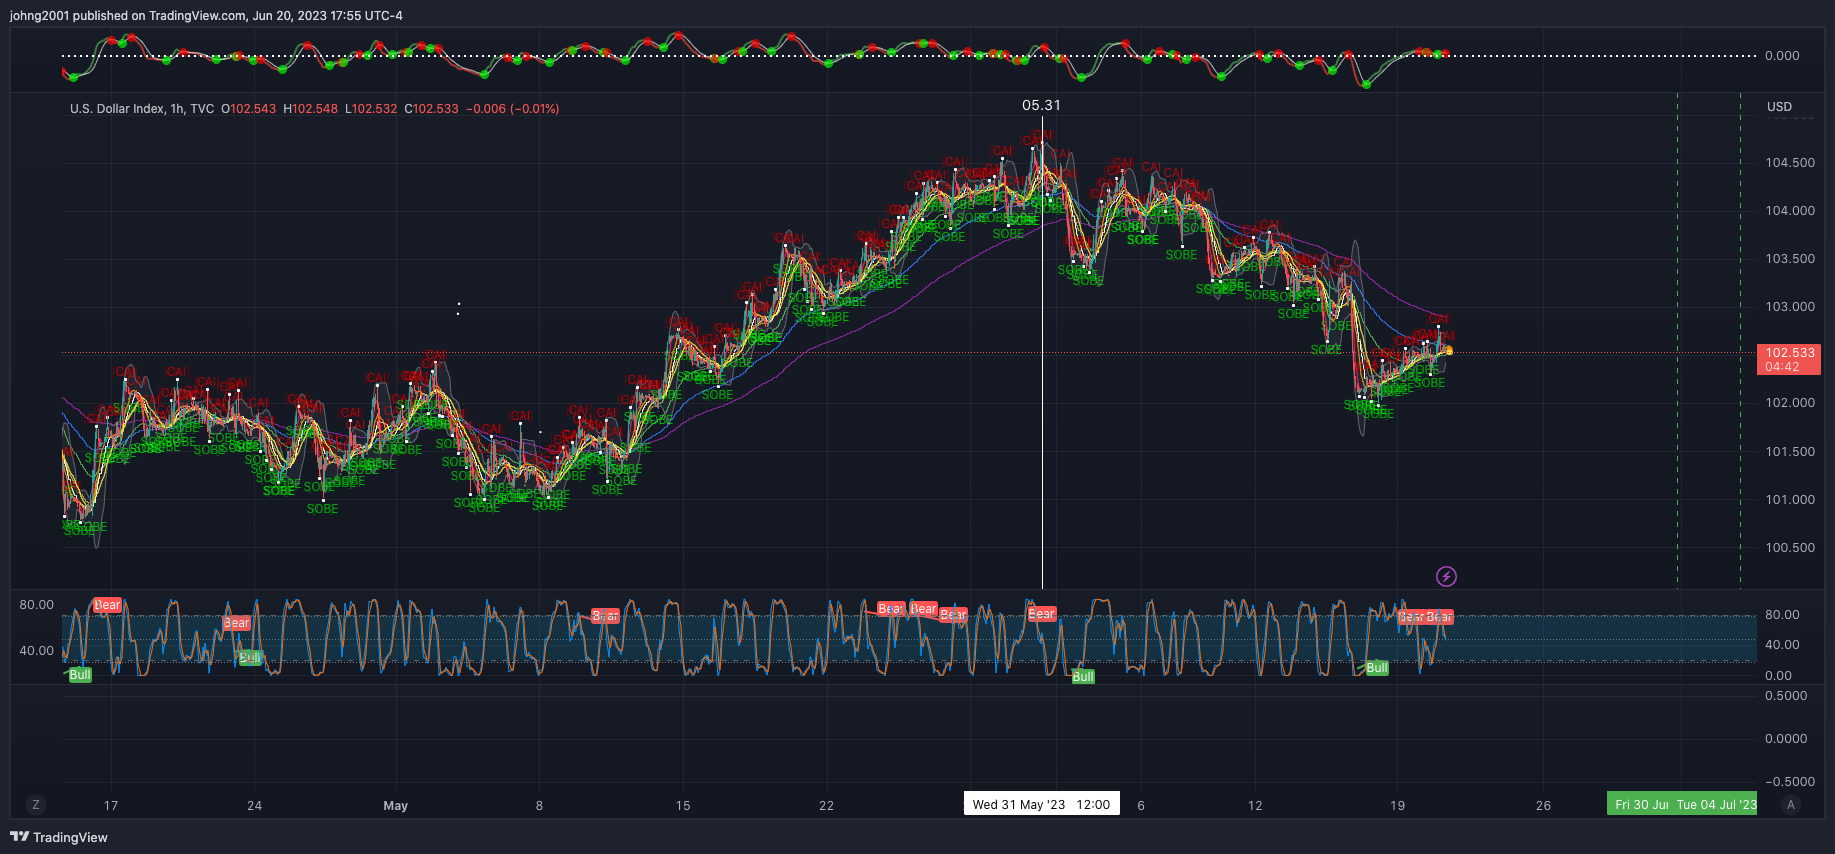Click the high value H102.548

pos(311,108)
